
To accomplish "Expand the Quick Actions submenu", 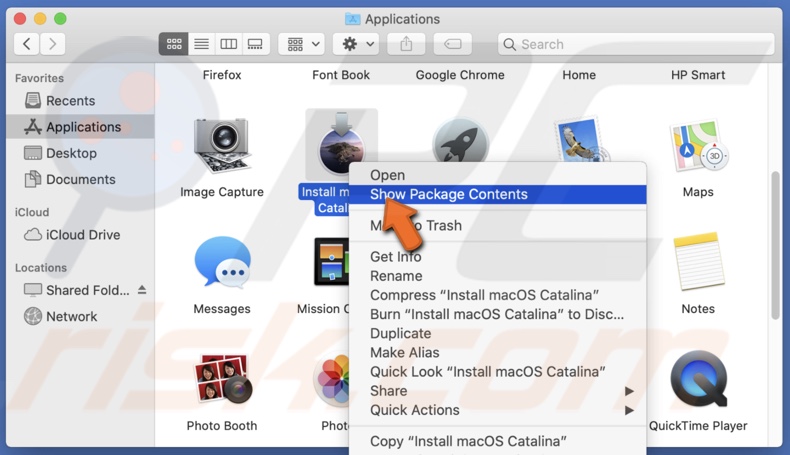I will point(498,410).
